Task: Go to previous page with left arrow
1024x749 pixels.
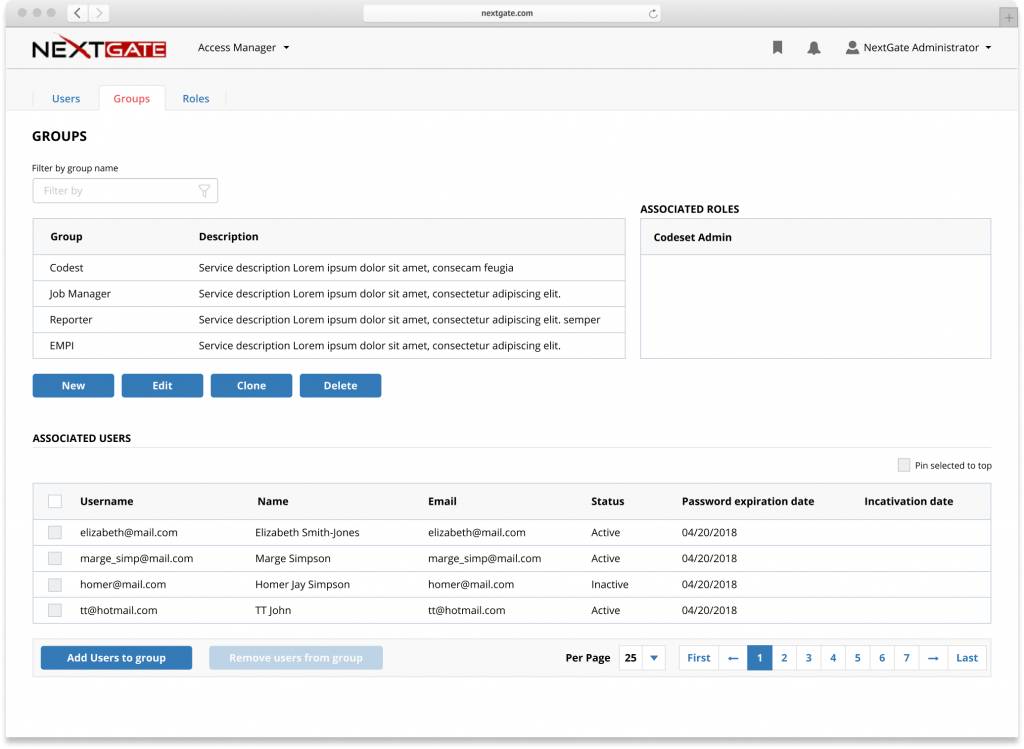Action: click(733, 658)
